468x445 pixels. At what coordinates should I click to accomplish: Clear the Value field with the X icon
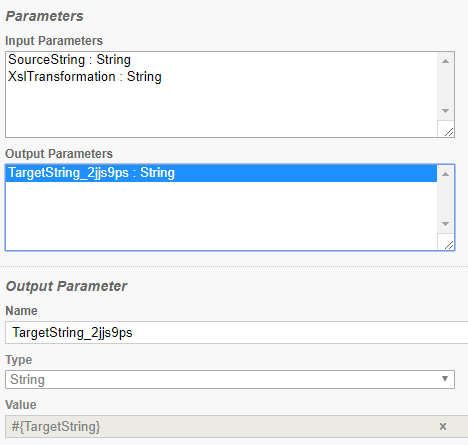(443, 426)
